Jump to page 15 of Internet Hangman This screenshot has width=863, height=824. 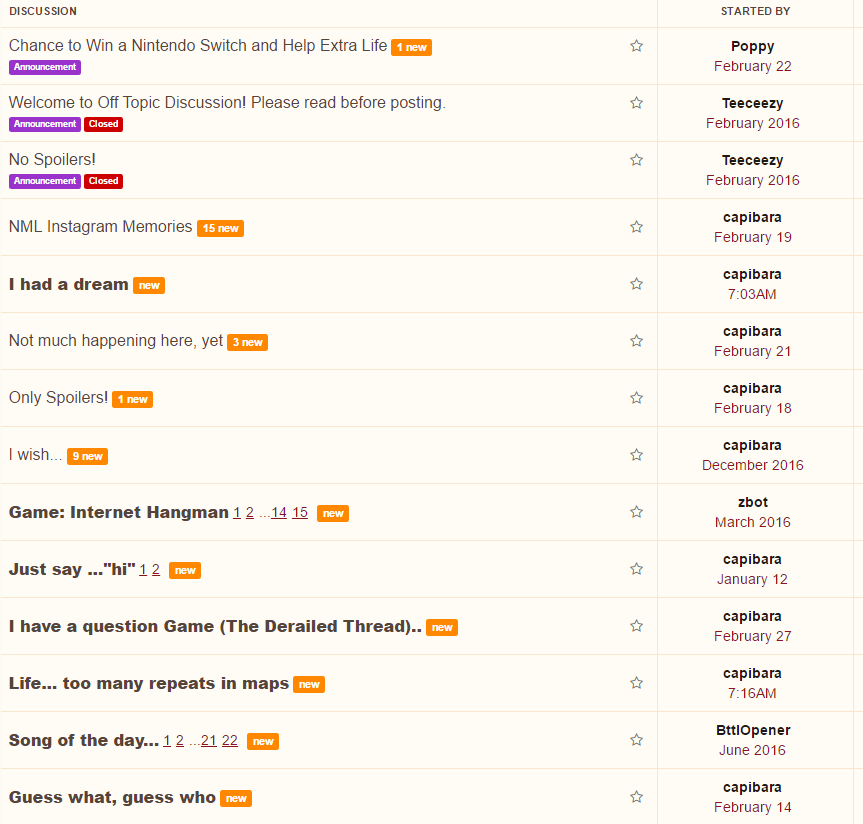[299, 512]
